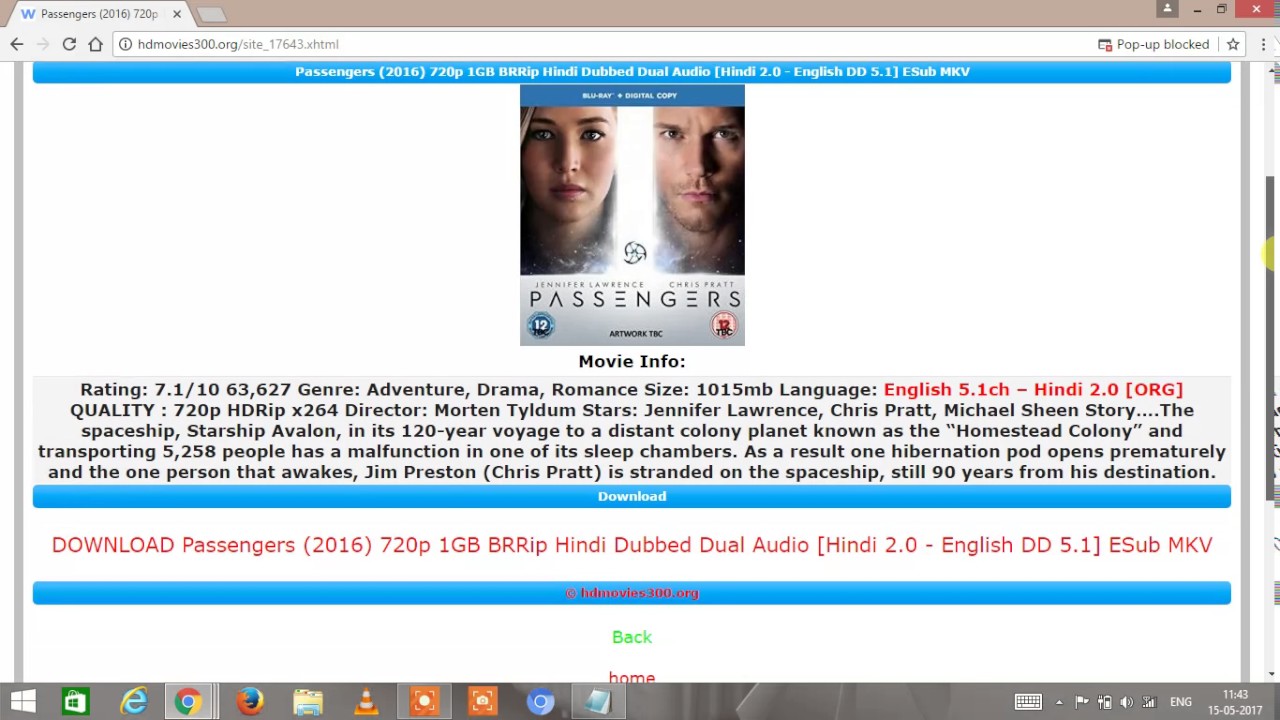Bookmark this page with the star icon
The width and height of the screenshot is (1280, 720).
[x=1233, y=44]
